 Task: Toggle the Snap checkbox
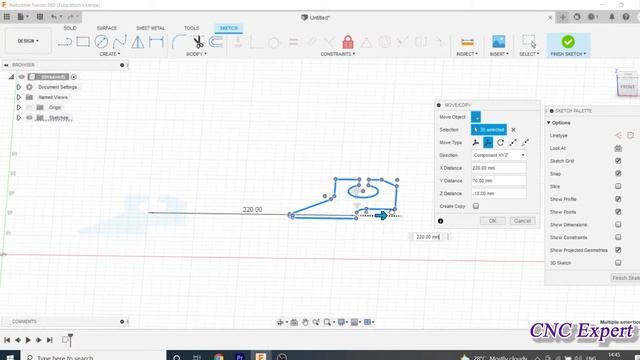(618, 173)
